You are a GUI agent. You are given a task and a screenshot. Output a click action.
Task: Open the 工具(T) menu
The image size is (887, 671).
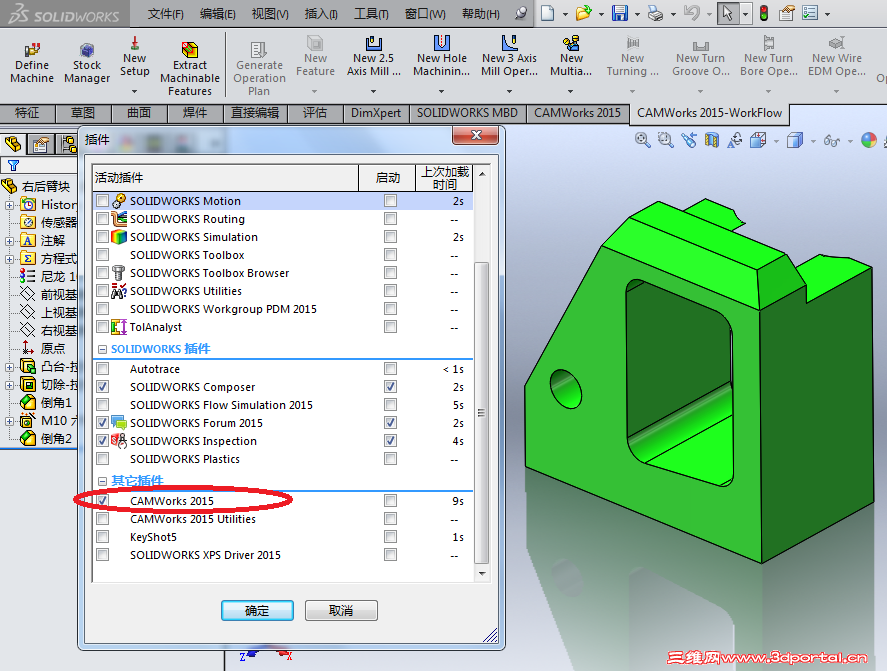[371, 14]
